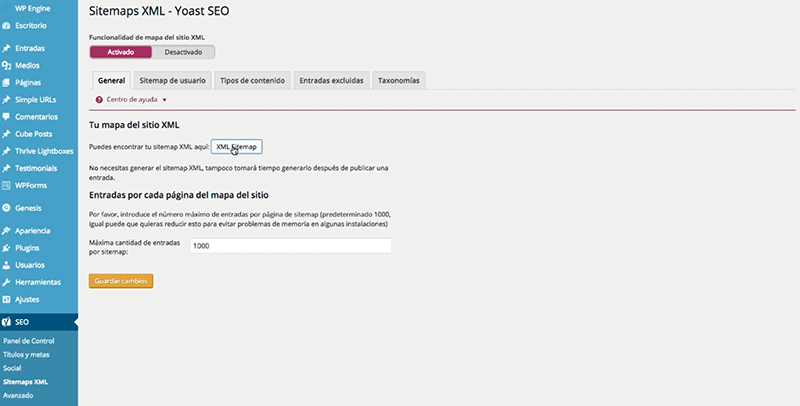Open the Títulos y metas submenu
Screen dimensions: 800x406
pyautogui.click(x=26, y=354)
